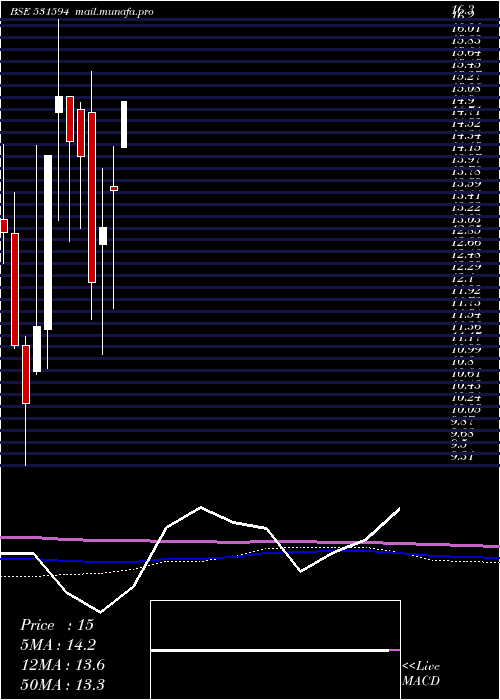Click the 13.41 price axis label
This screenshot has width=500, height=700.
[x=466, y=196]
